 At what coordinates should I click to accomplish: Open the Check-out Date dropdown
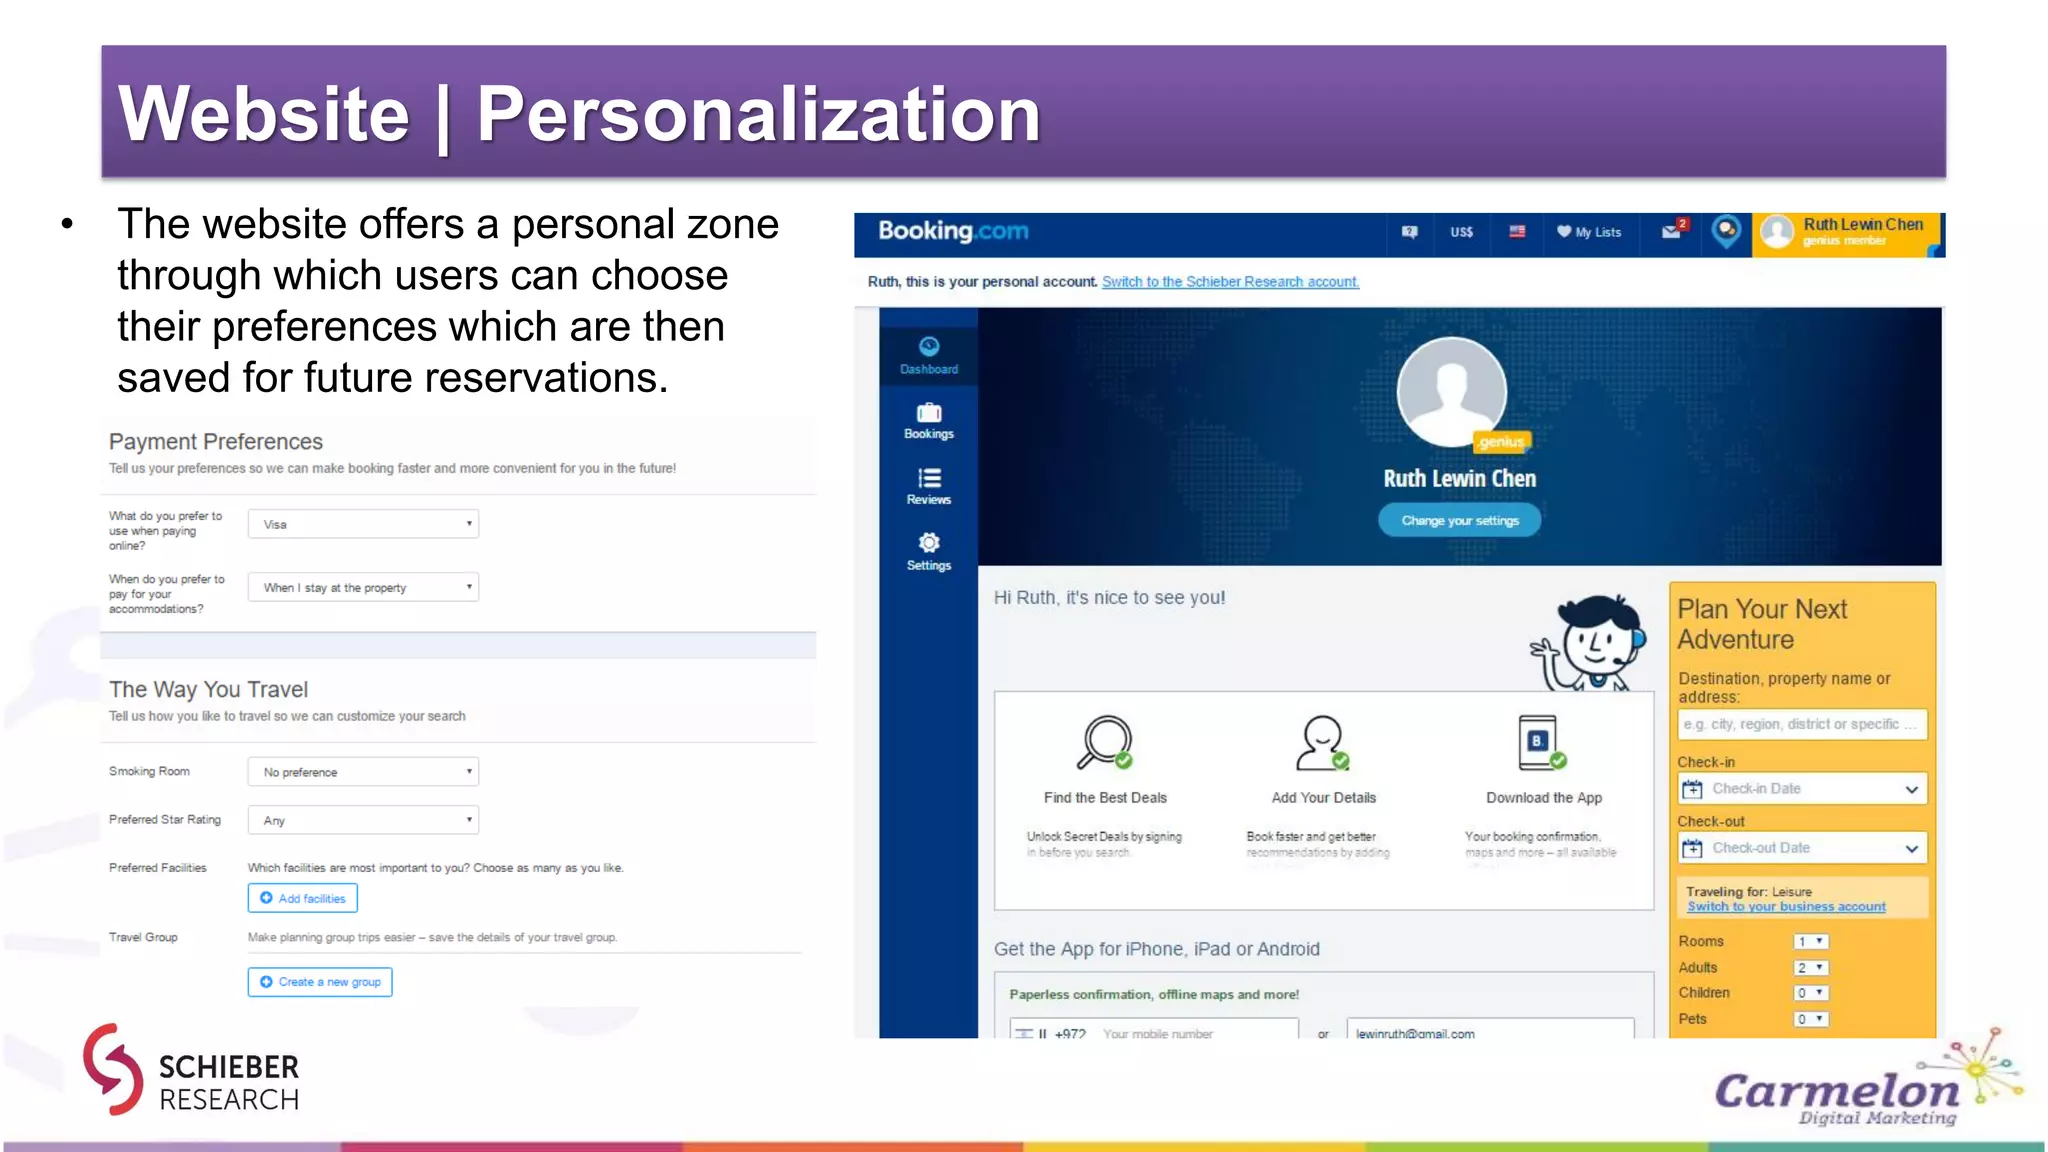tap(1802, 848)
